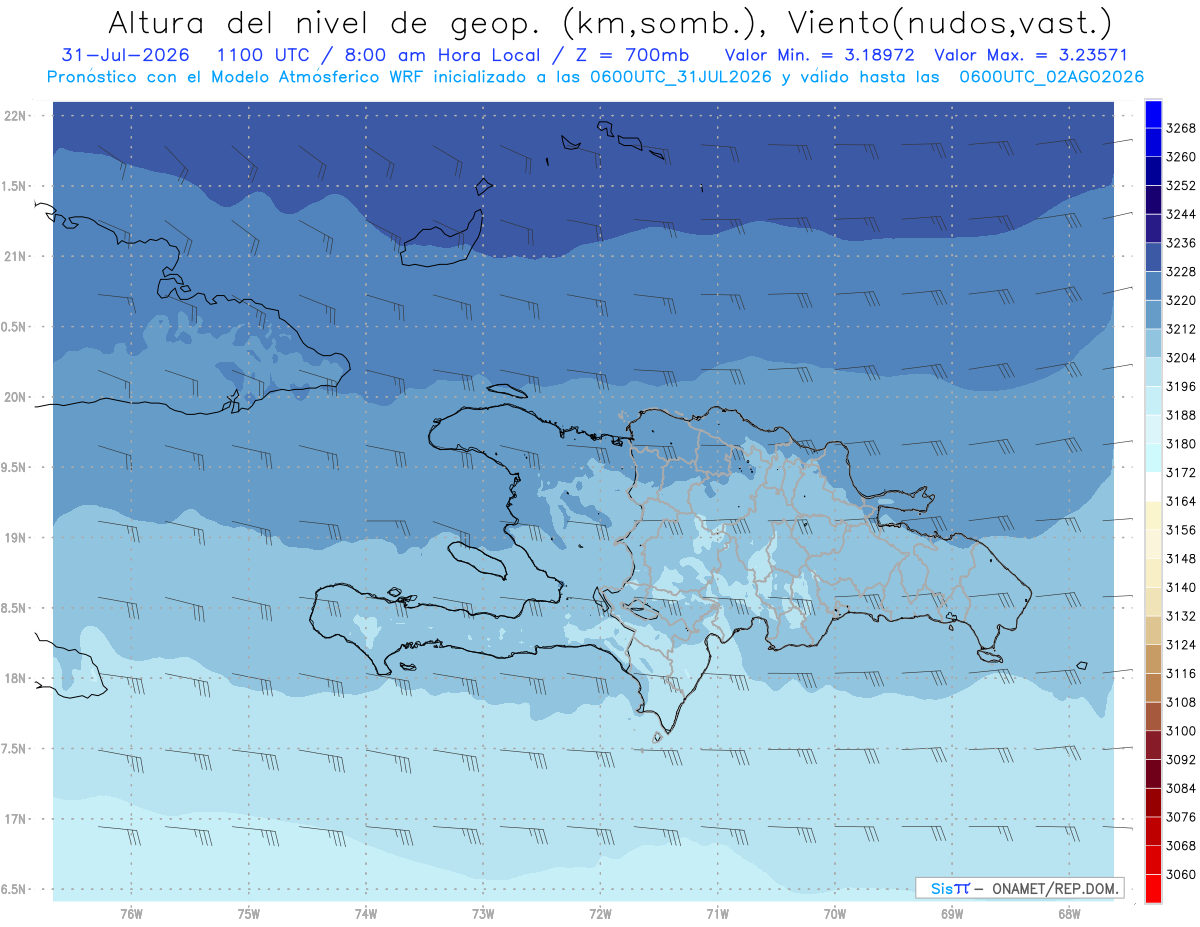Screen dimensions: 1200x927
Task: Click the '3268' colorbar value
Action: click(x=1181, y=128)
